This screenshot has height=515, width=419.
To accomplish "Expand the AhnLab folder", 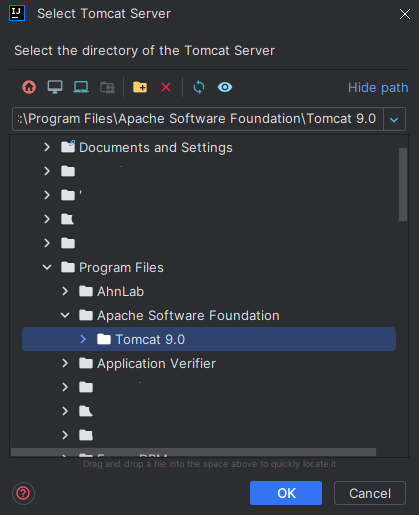I will tap(65, 291).
